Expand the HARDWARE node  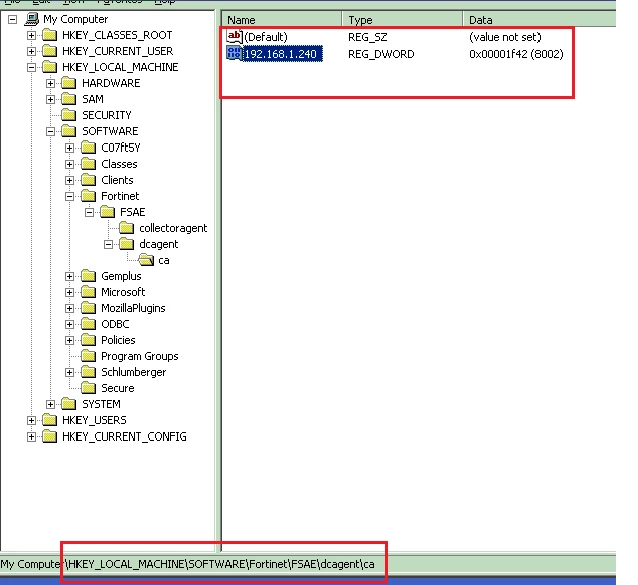coord(50,83)
